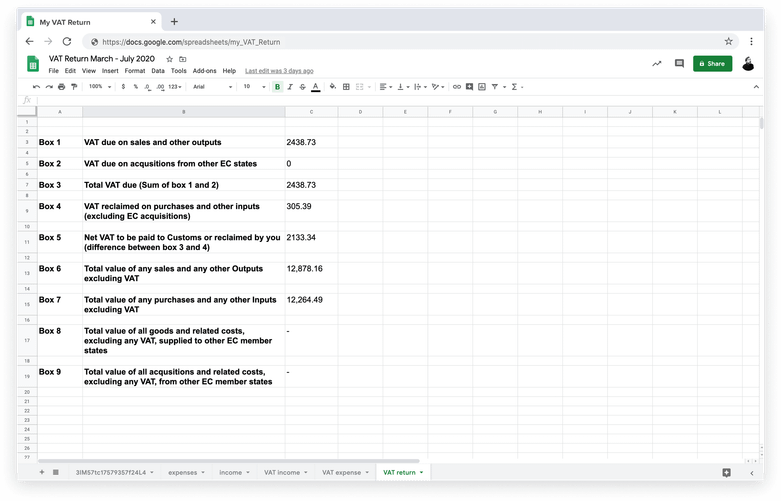Toggle Strikethrough formatting

point(303,87)
